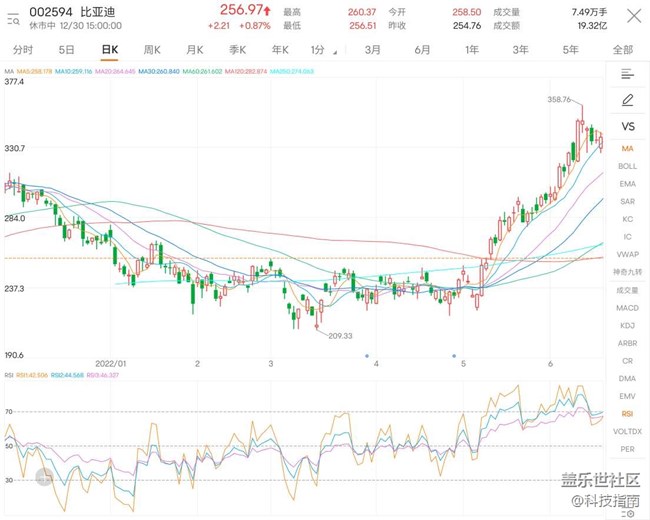Image resolution: width=650 pixels, height=520 pixels.
Task: Click the 358.76 high price marker
Action: pyautogui.click(x=560, y=100)
